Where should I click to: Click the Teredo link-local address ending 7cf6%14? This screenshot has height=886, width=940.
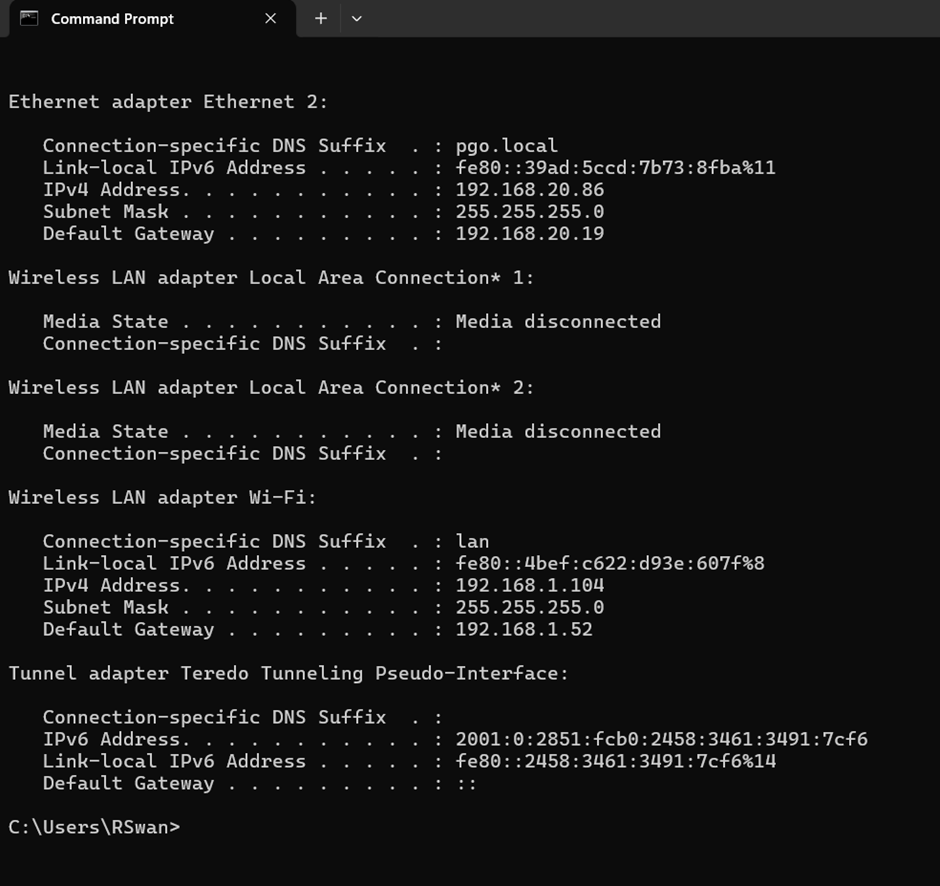pos(616,761)
